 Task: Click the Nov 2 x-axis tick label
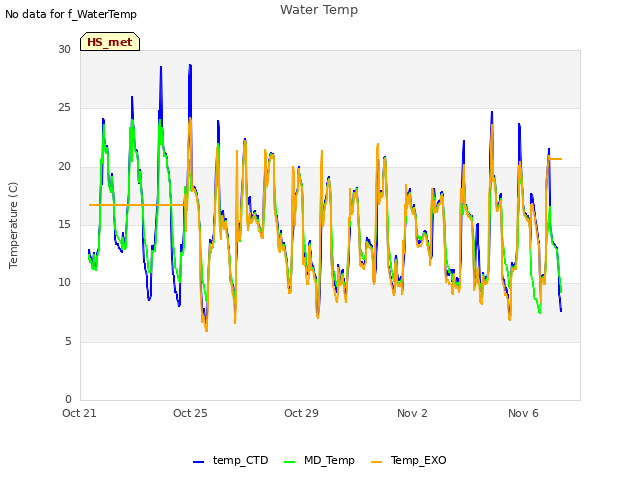[412, 413]
